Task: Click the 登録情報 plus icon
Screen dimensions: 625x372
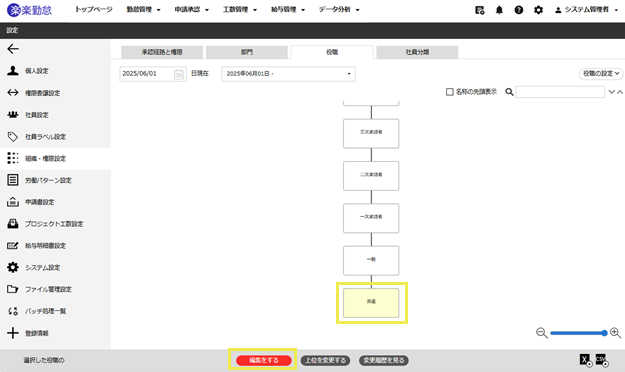Action: (x=13, y=333)
